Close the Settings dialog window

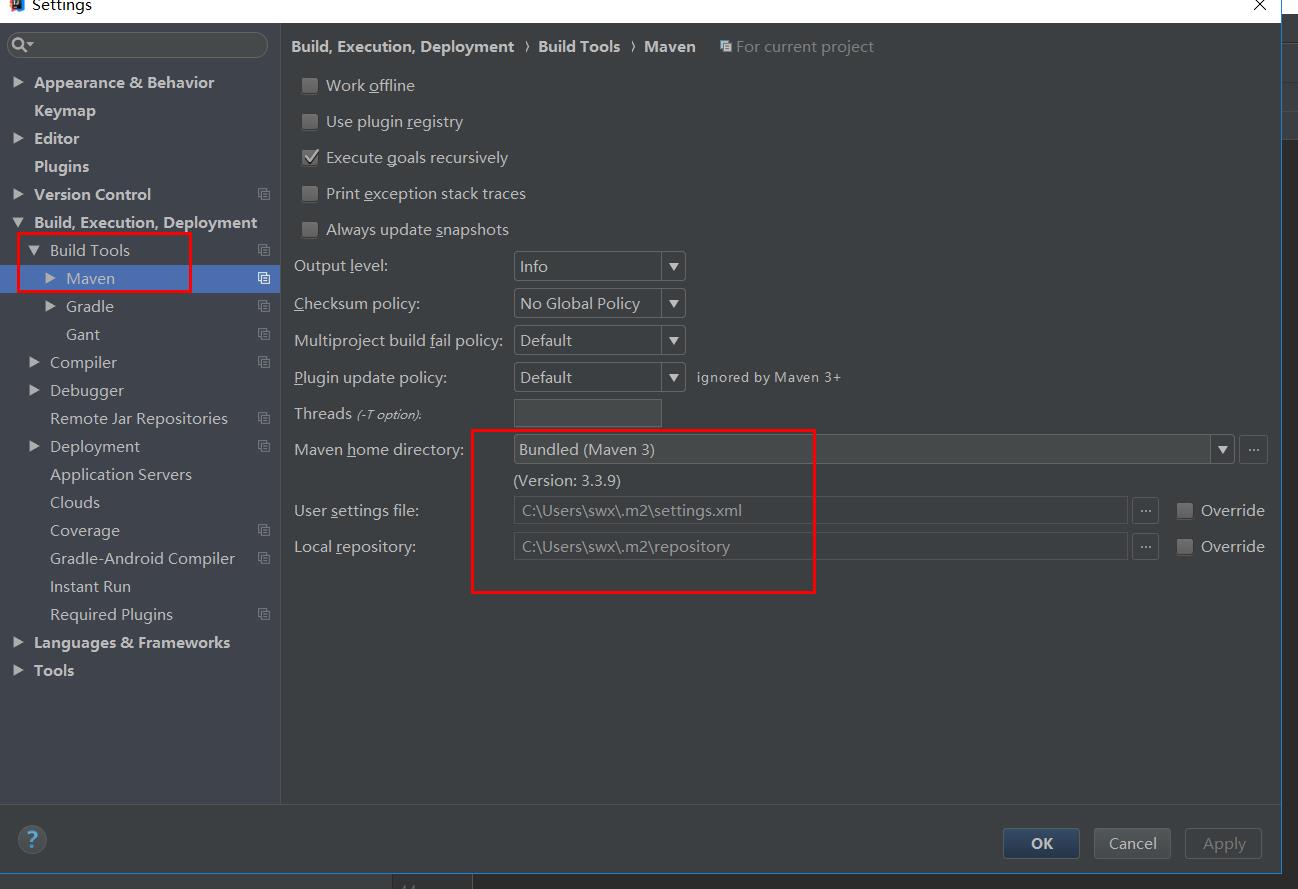pos(1260,6)
